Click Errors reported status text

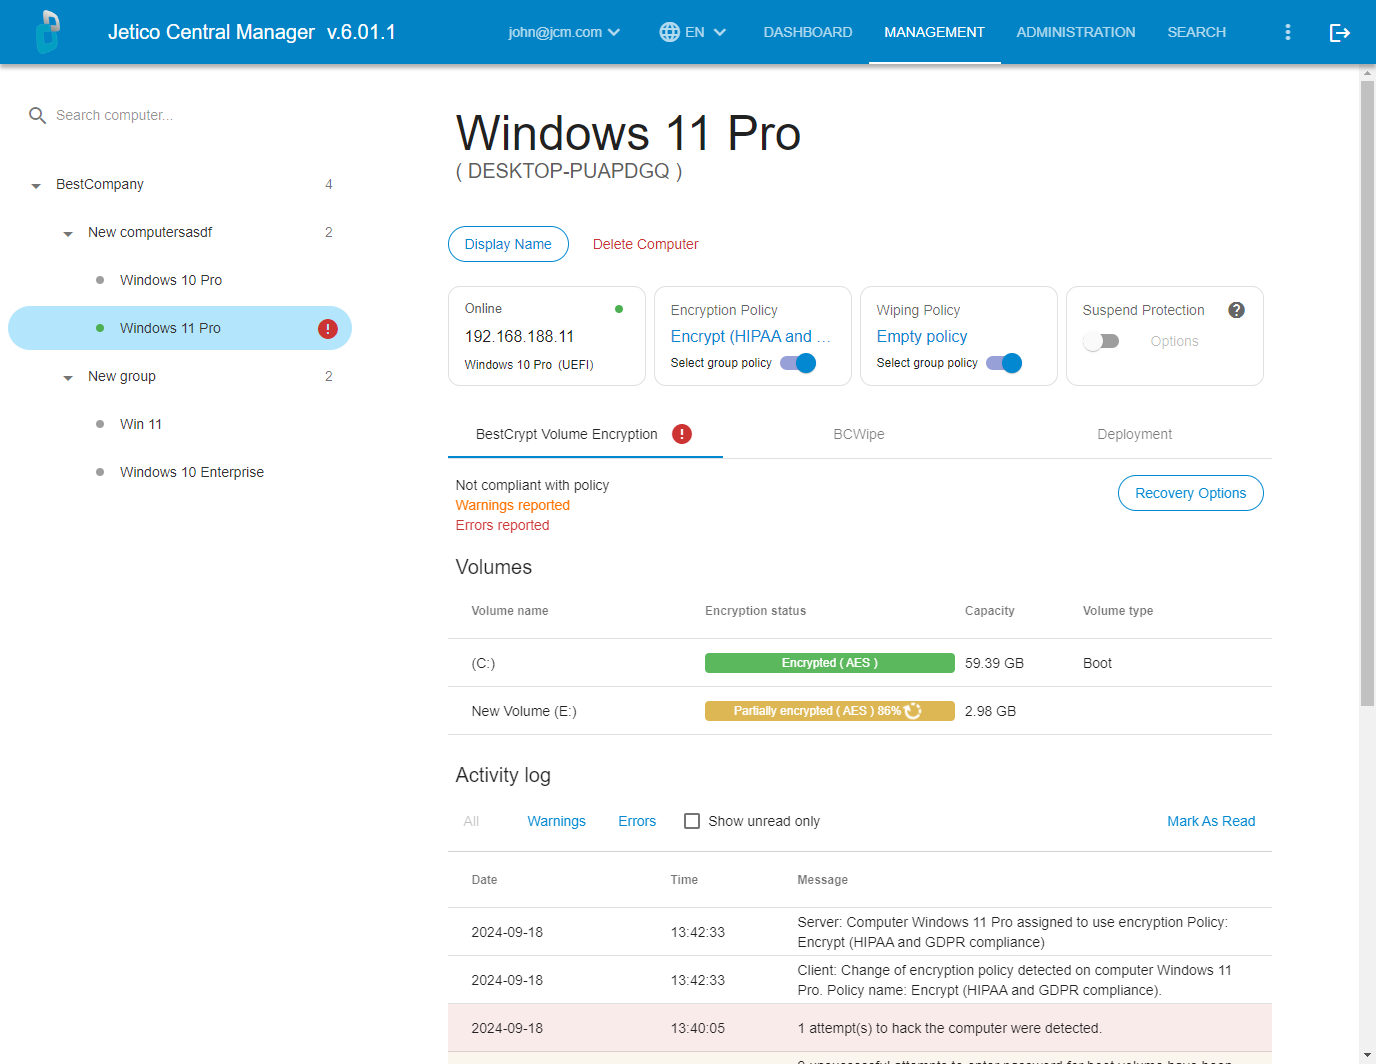pyautogui.click(x=502, y=525)
